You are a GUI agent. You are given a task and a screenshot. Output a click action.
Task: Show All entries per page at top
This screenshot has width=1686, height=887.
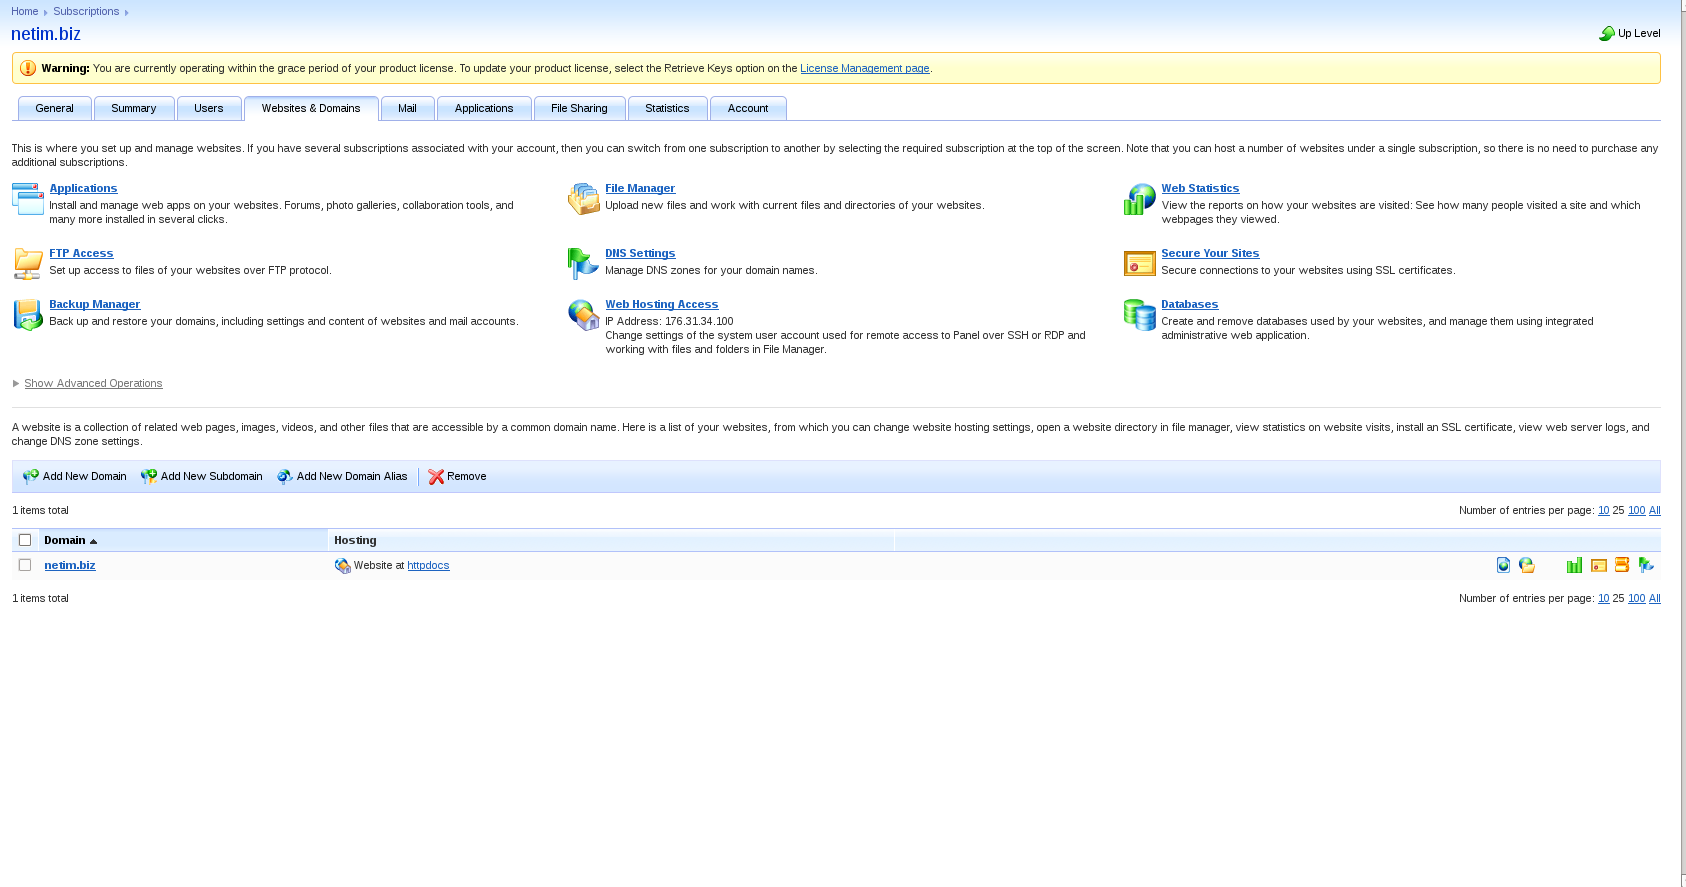1654,510
